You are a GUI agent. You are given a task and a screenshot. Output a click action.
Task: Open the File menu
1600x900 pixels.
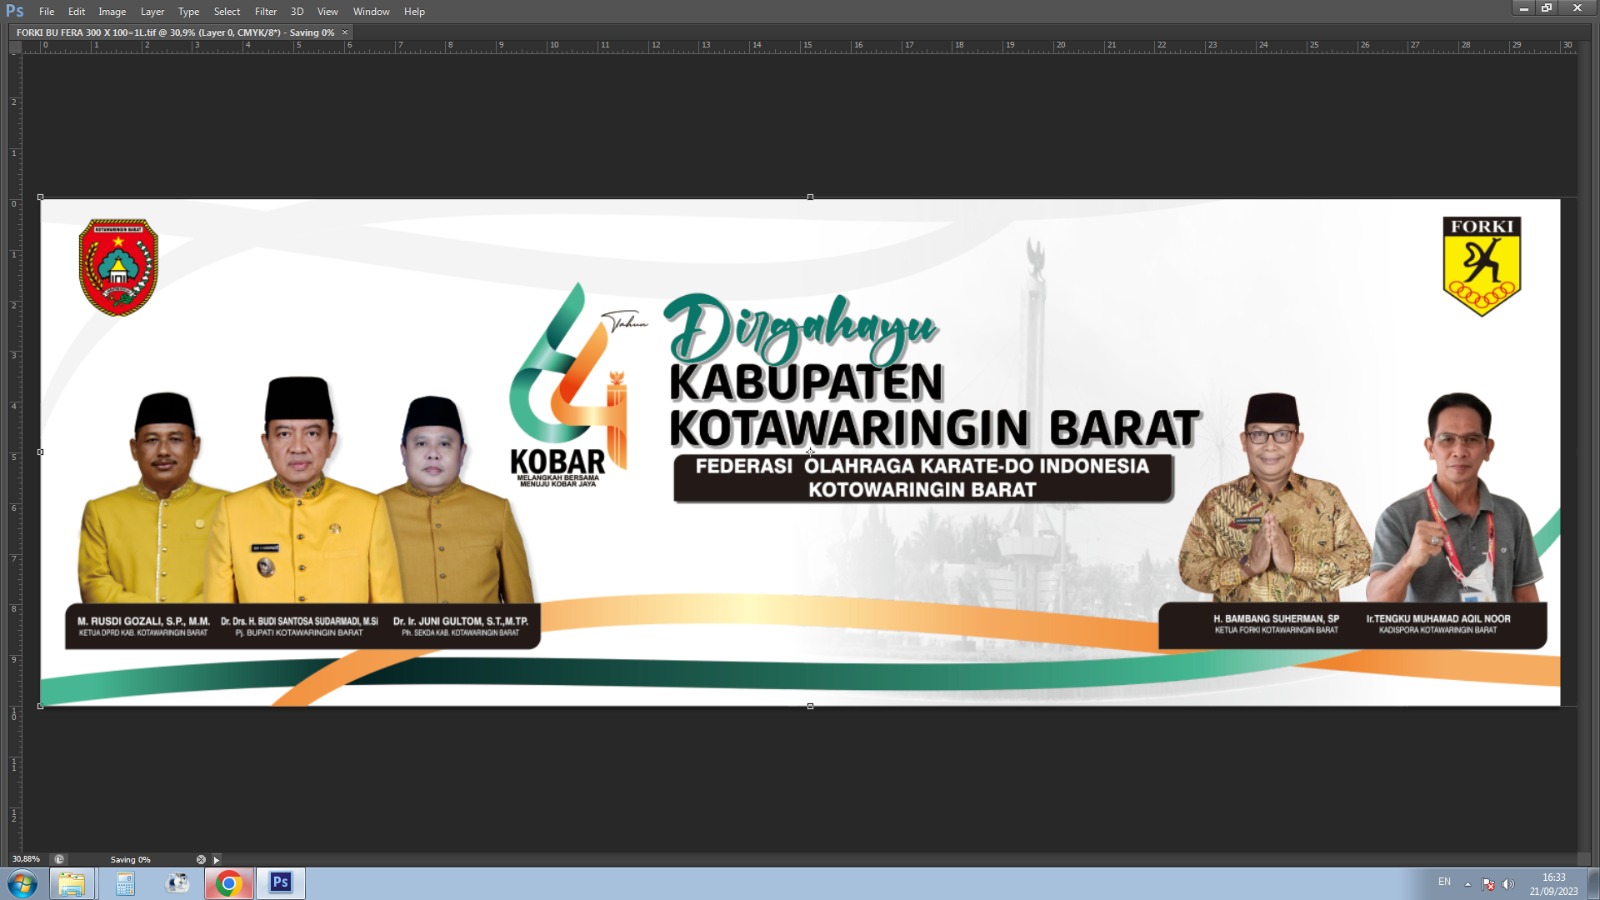(x=47, y=12)
